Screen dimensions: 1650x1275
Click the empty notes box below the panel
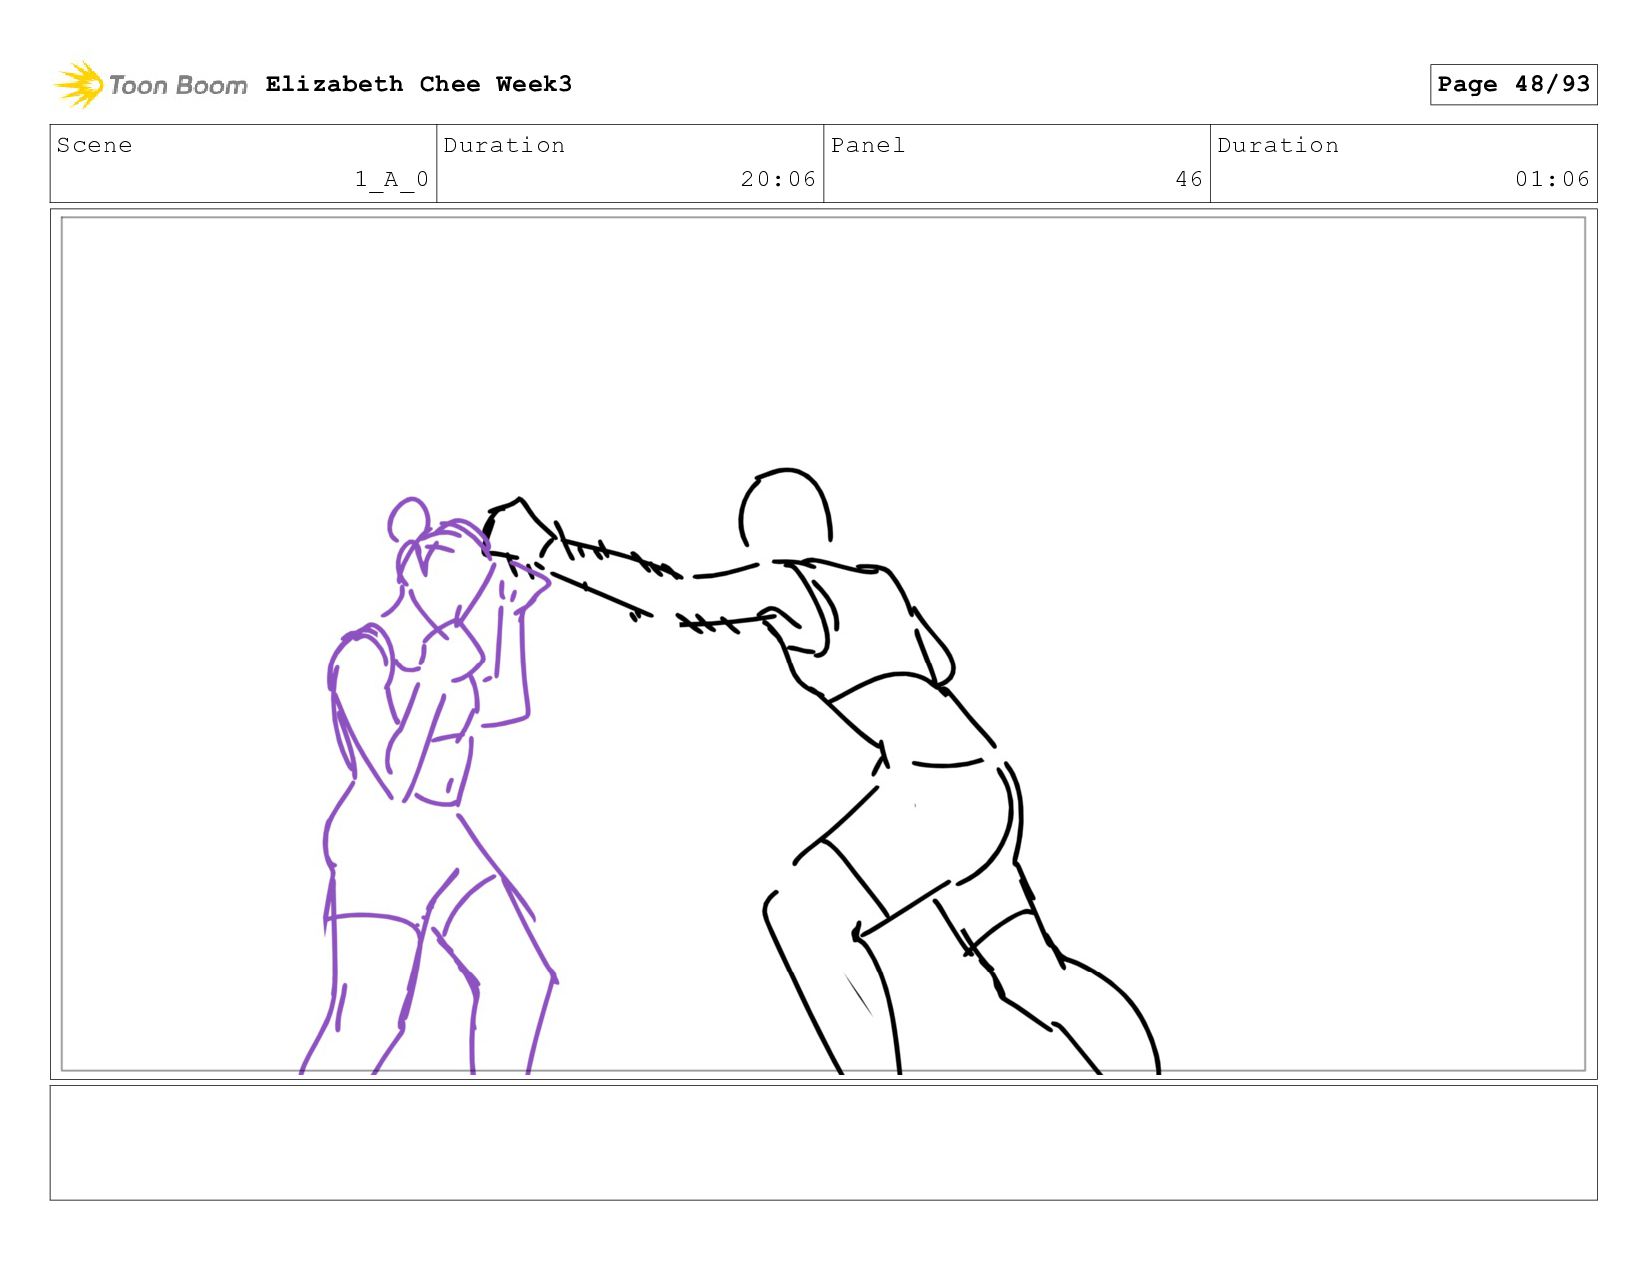pos(823,1143)
